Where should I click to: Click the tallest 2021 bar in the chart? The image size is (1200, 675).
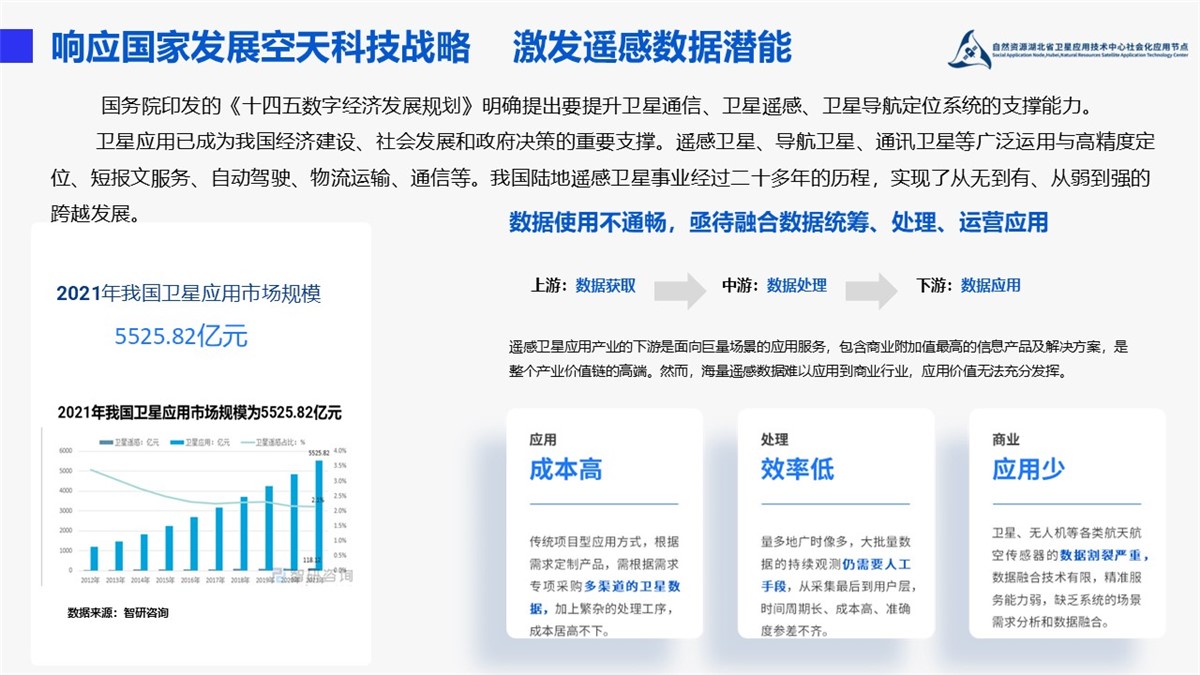[x=319, y=514]
